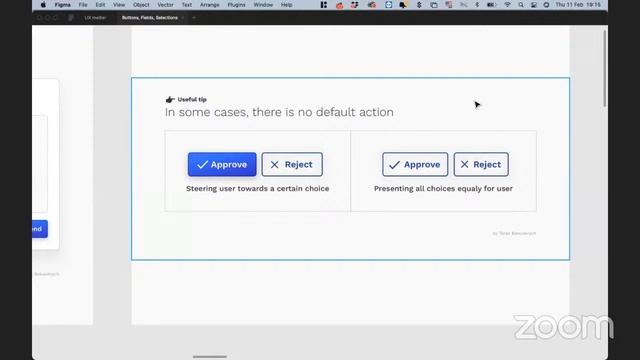Select 'Presenting all choices equaly for user' caption
Screen dimensions: 640x360
click(443, 189)
